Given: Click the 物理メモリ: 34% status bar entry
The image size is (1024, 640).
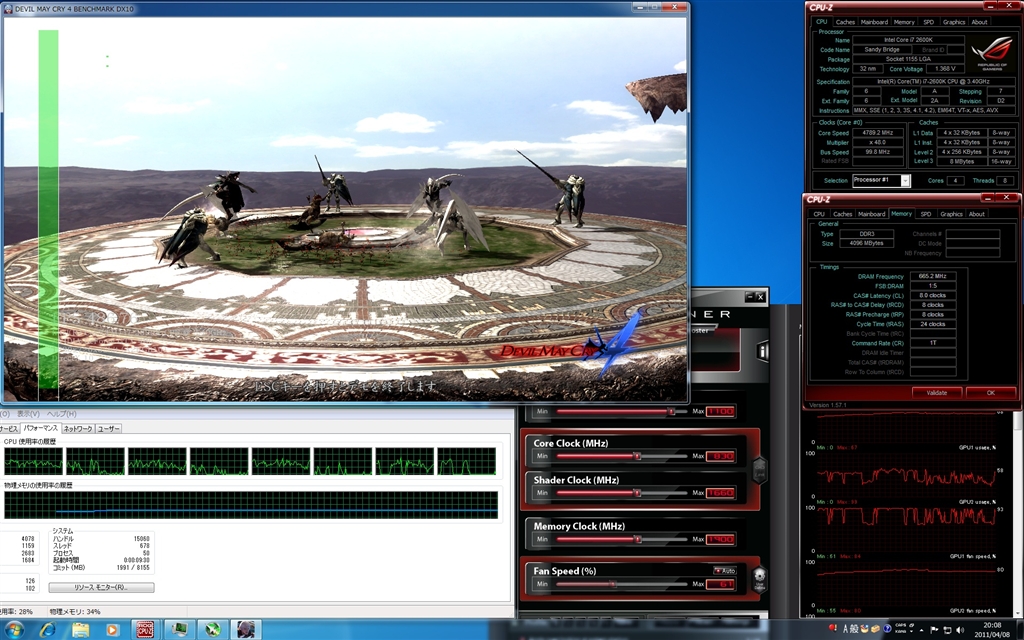Looking at the screenshot, I should point(75,612).
